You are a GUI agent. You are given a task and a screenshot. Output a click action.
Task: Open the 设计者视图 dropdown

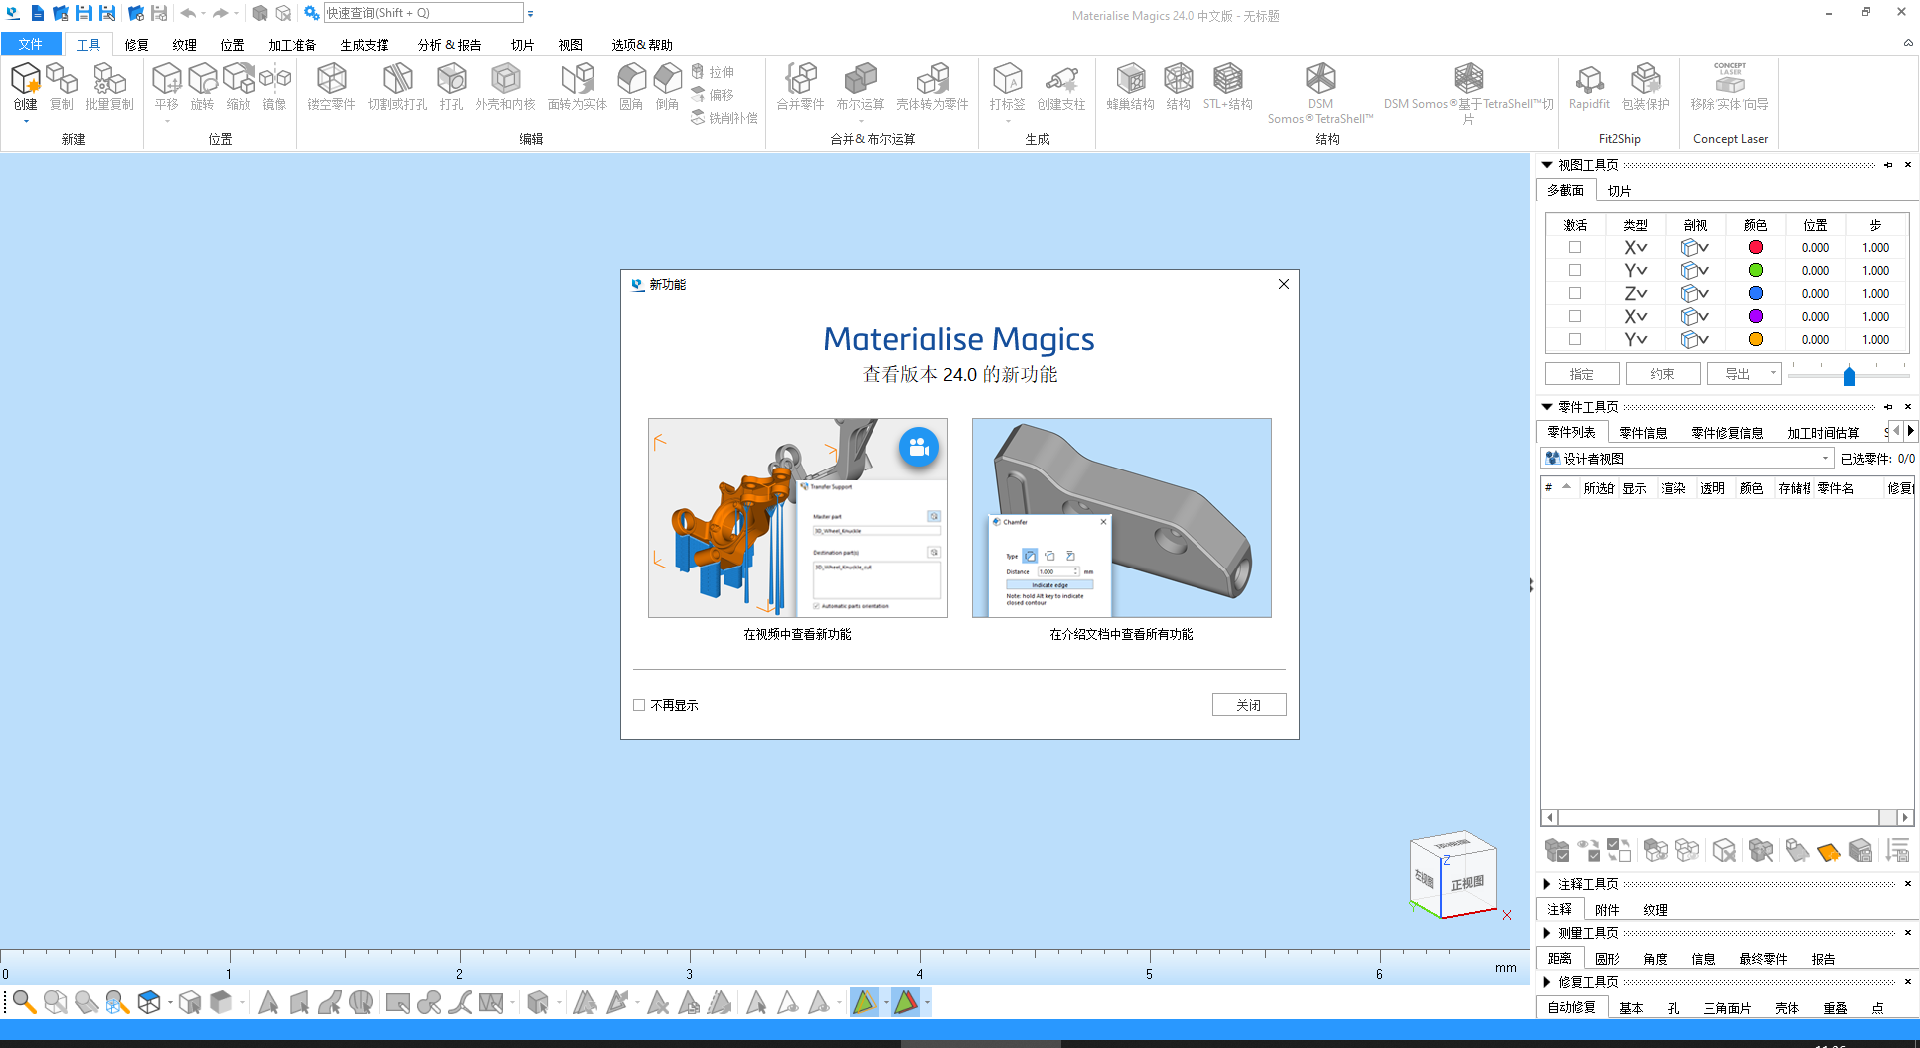click(x=1825, y=459)
